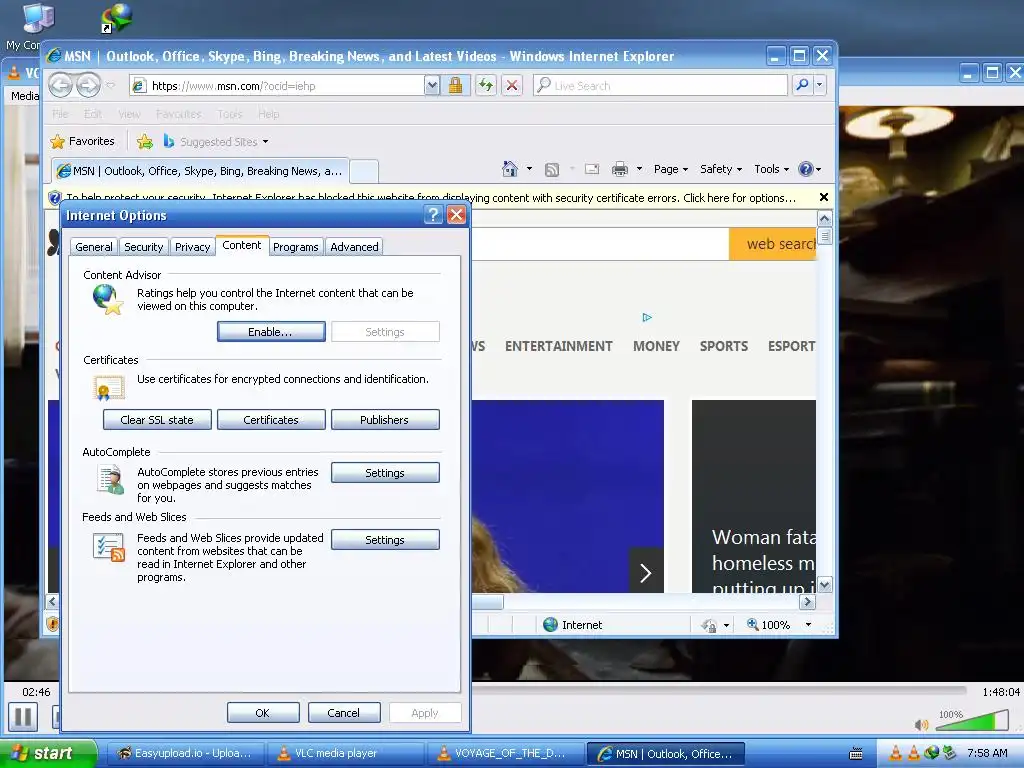Click the blue Help icon in command bar
This screenshot has width=1024, height=768.
[806, 169]
